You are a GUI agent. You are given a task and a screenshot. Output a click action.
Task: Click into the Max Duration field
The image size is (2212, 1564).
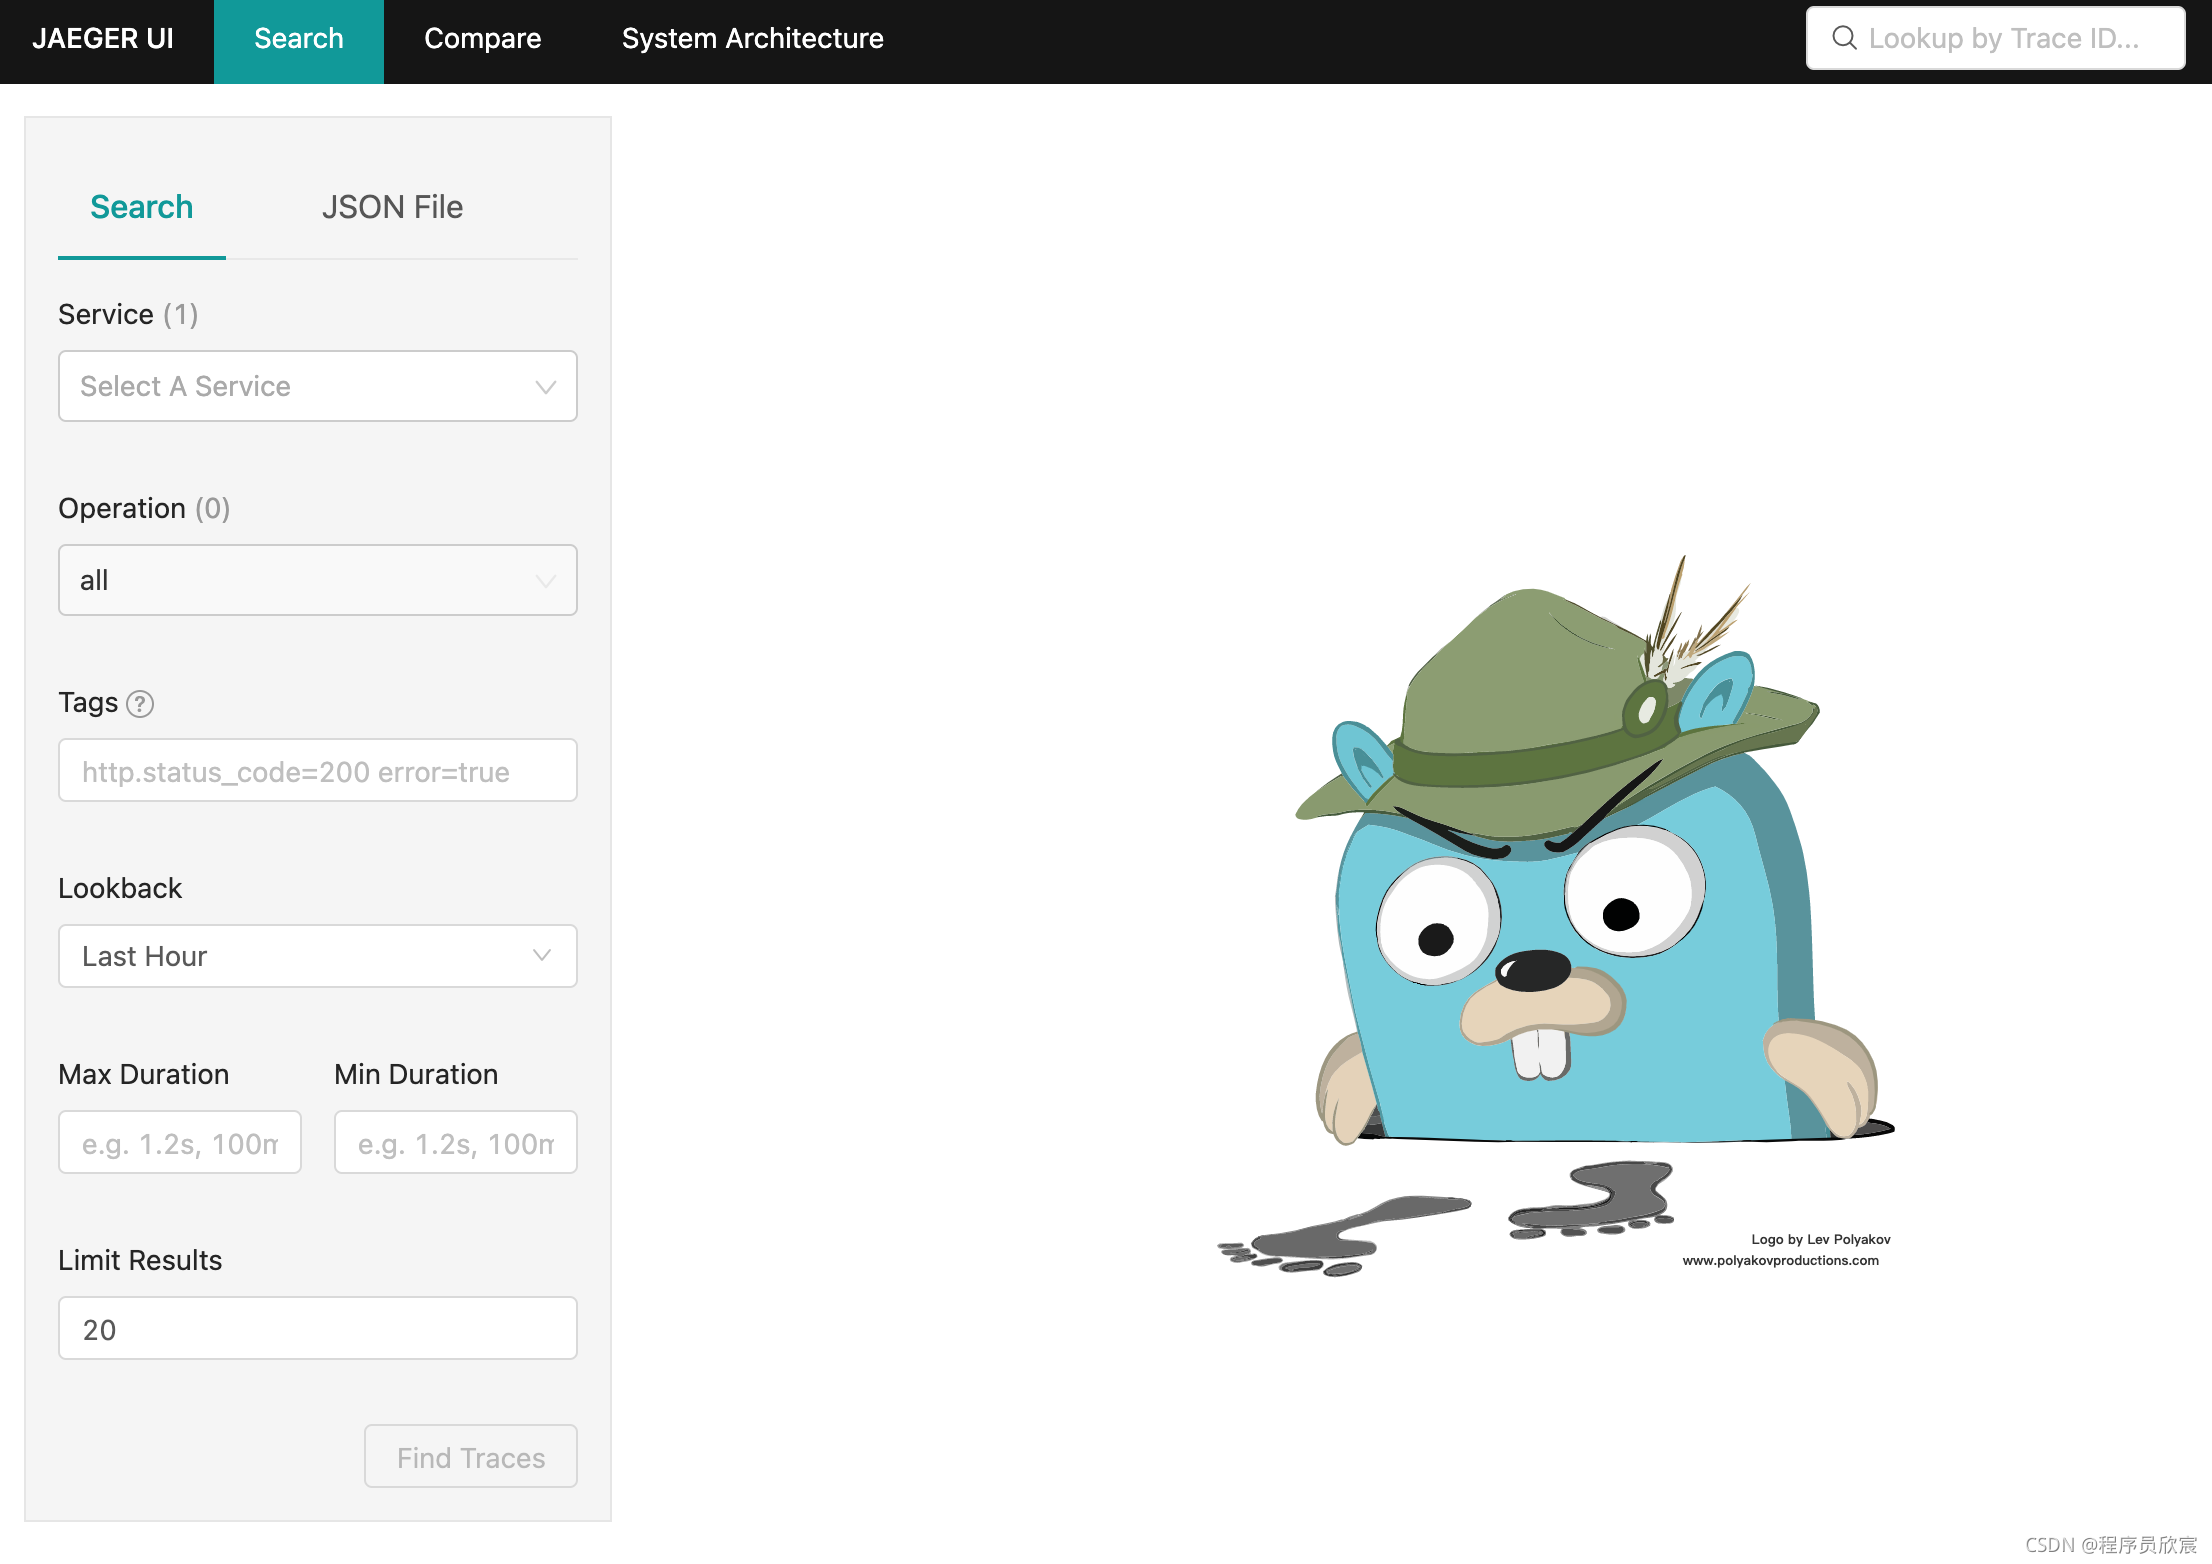[x=180, y=1143]
